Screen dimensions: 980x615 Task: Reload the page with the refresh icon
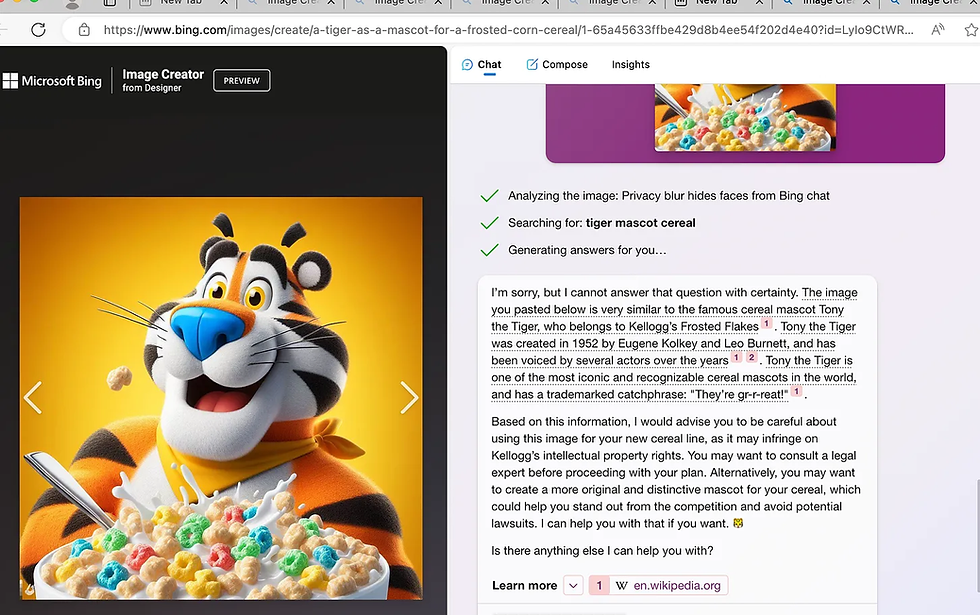click(x=38, y=29)
